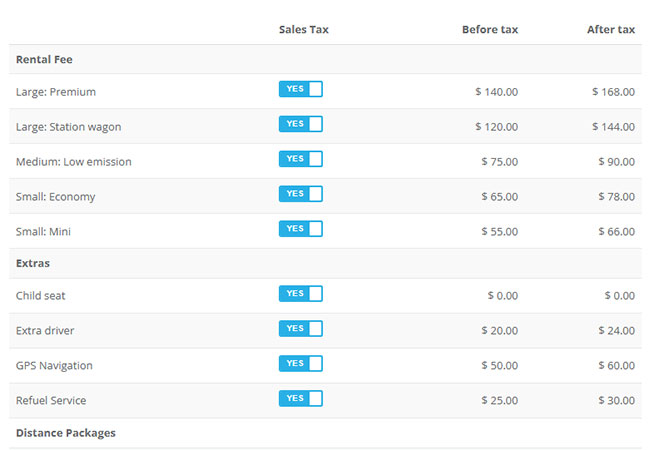Toggle sales tax for Large: Station wagon

click(x=301, y=124)
